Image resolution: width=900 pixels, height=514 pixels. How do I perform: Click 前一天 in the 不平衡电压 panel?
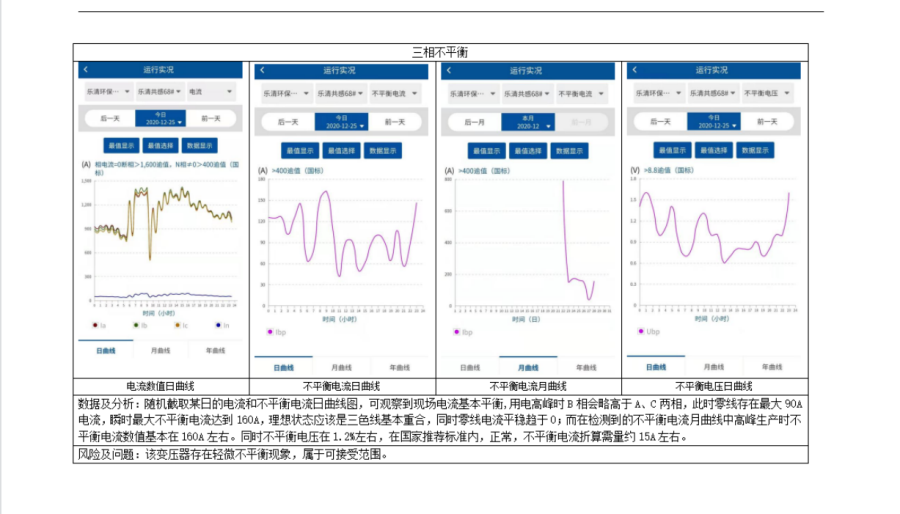pos(768,121)
